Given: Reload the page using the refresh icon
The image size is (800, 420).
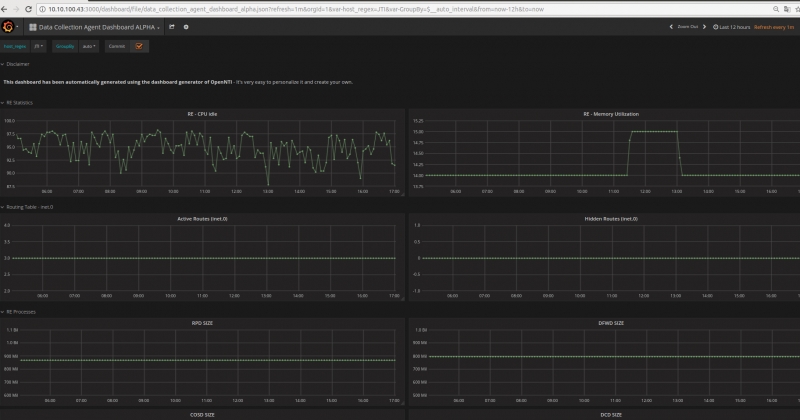Looking at the screenshot, I should pos(28,9).
